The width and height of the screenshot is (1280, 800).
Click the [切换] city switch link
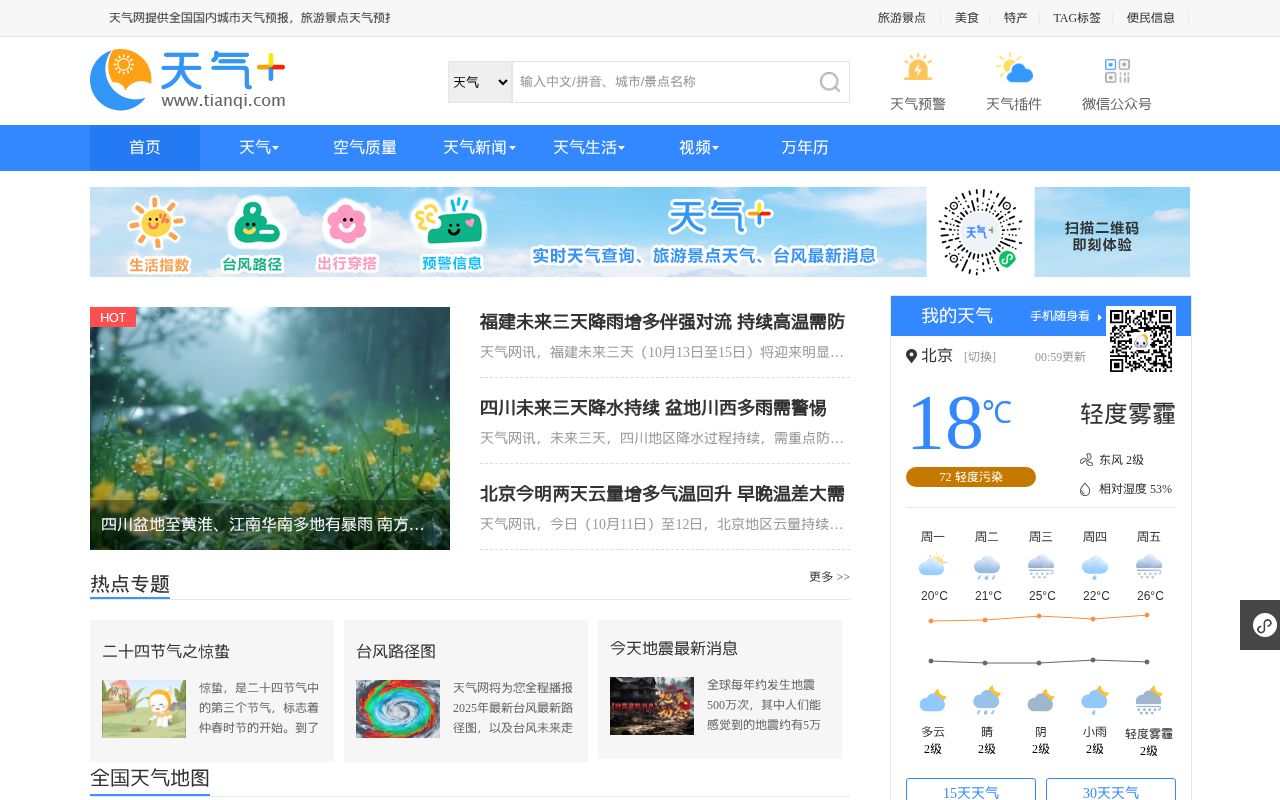(980, 357)
